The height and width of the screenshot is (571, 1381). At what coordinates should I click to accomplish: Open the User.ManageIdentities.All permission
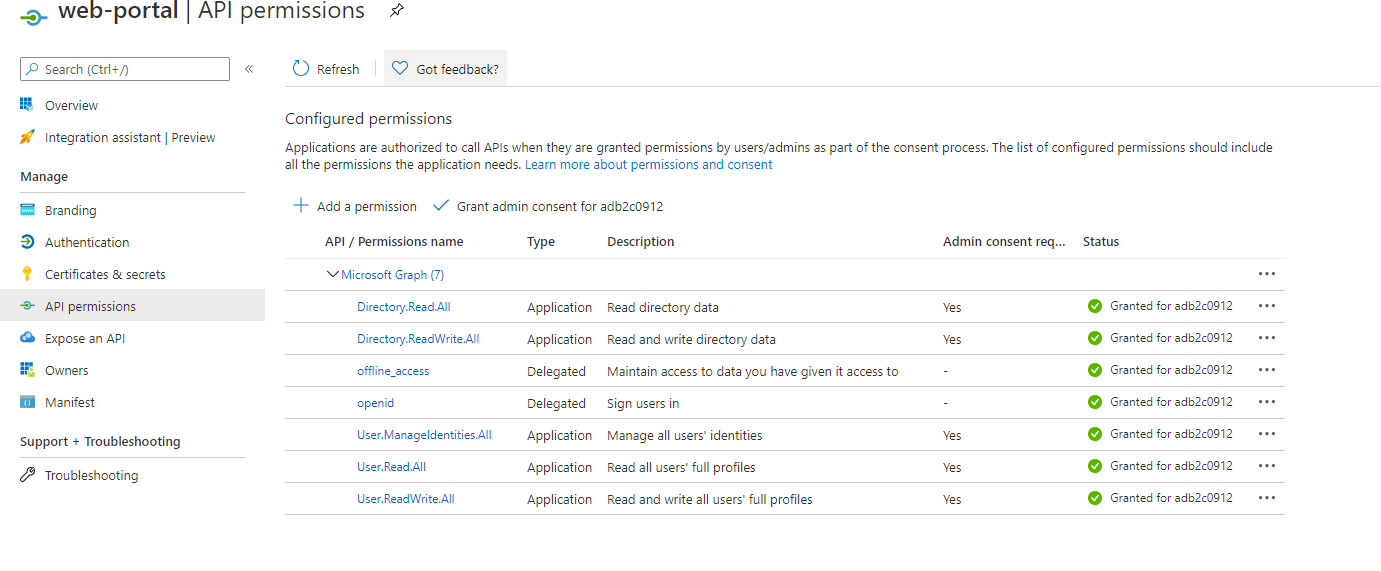(x=424, y=434)
